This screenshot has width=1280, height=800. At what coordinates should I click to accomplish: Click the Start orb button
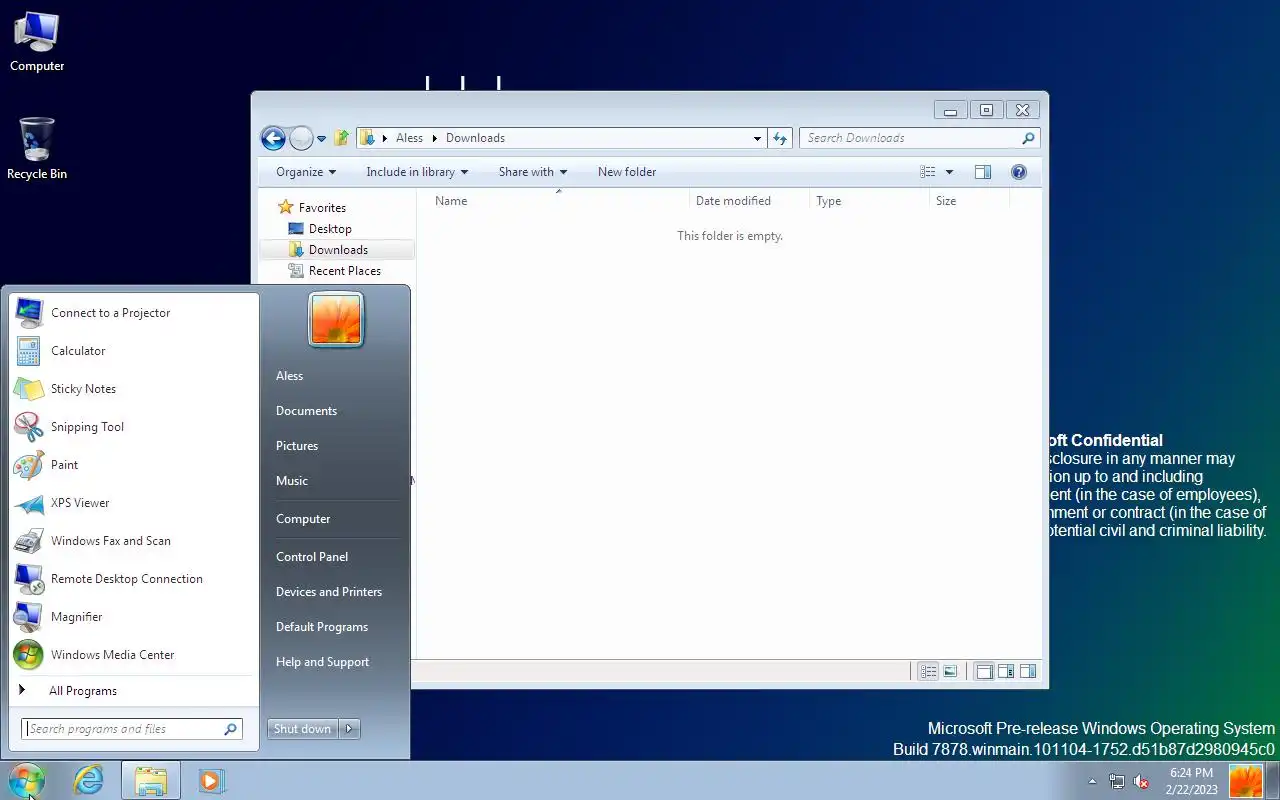26,780
